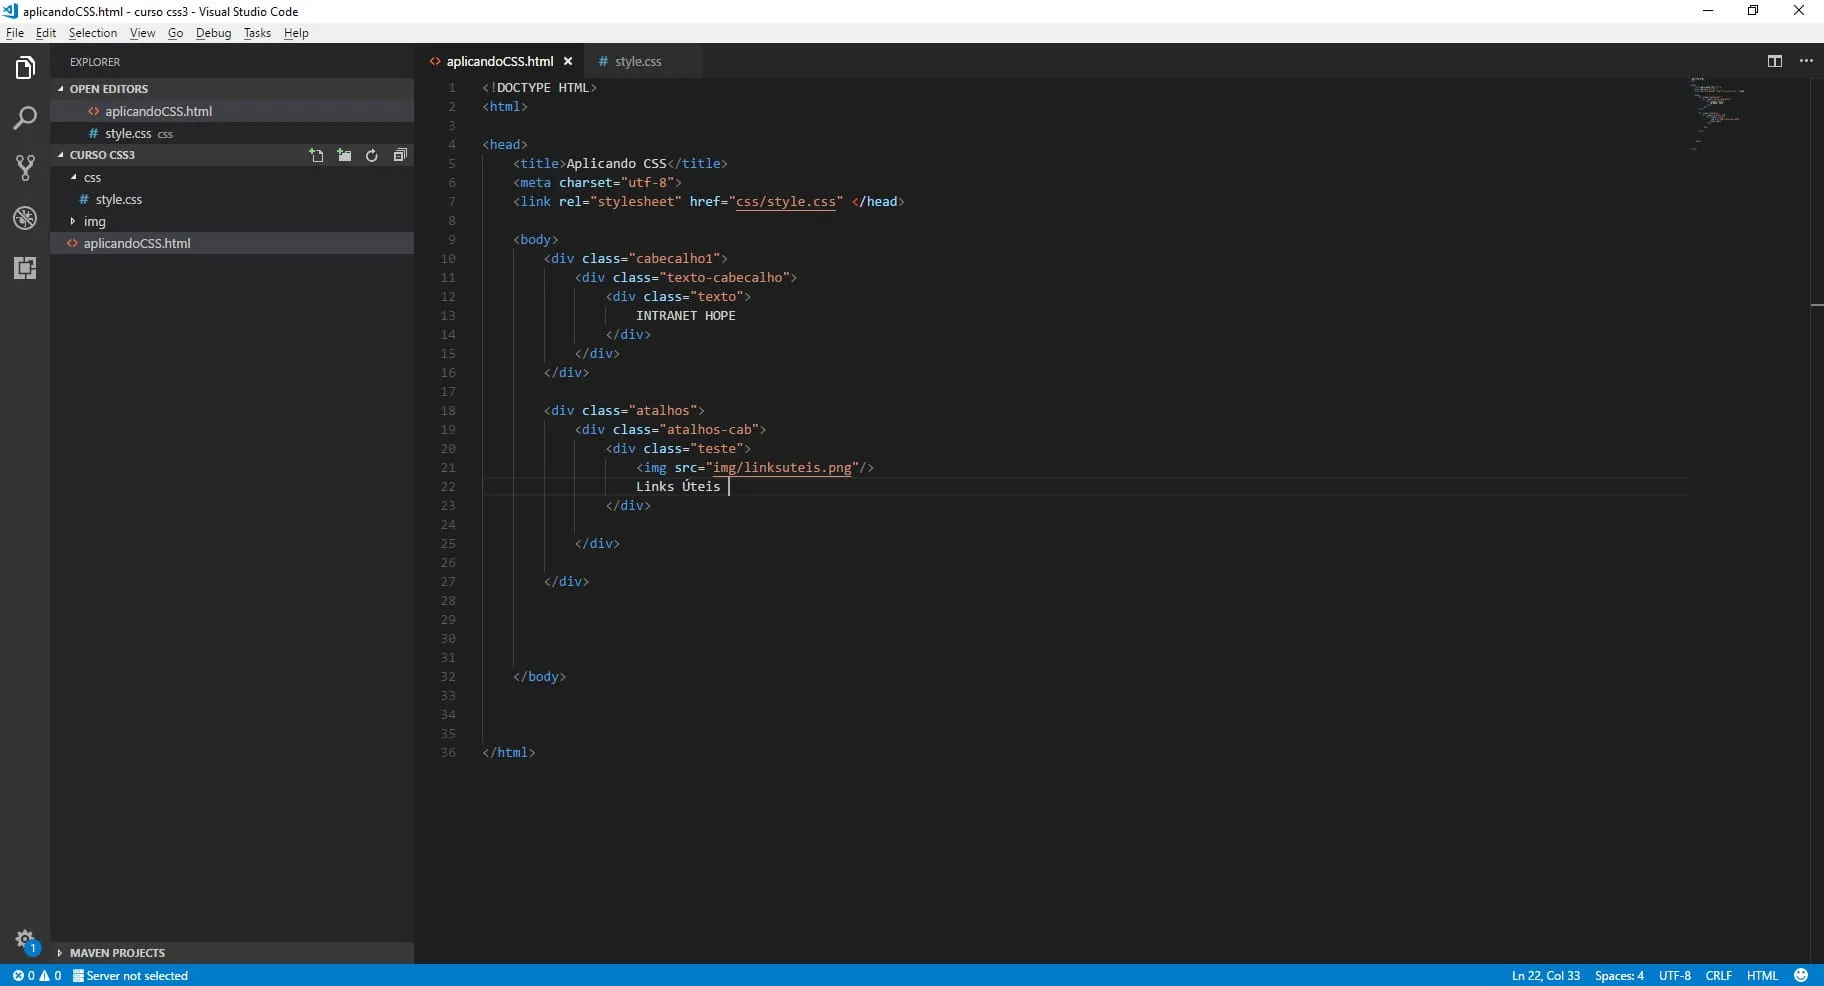Image resolution: width=1824 pixels, height=986 pixels.
Task: Collapse the Open Editors section
Action: click(x=108, y=89)
